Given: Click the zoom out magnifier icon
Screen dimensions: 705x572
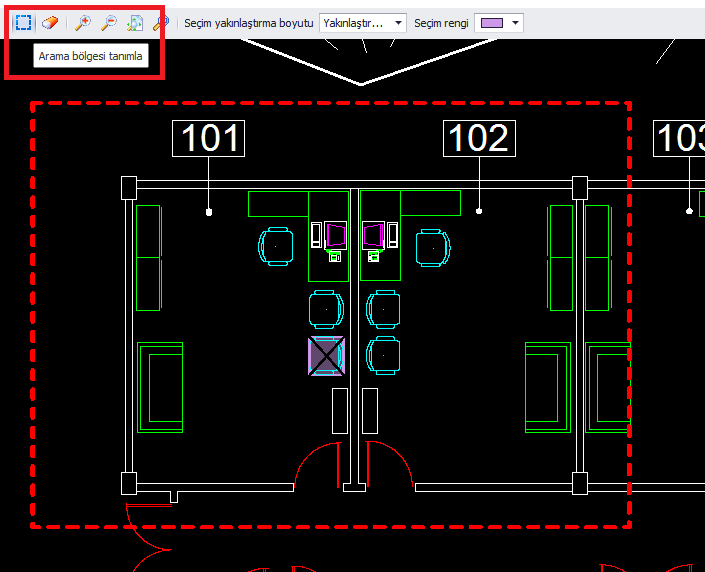Looking at the screenshot, I should click(x=109, y=22).
